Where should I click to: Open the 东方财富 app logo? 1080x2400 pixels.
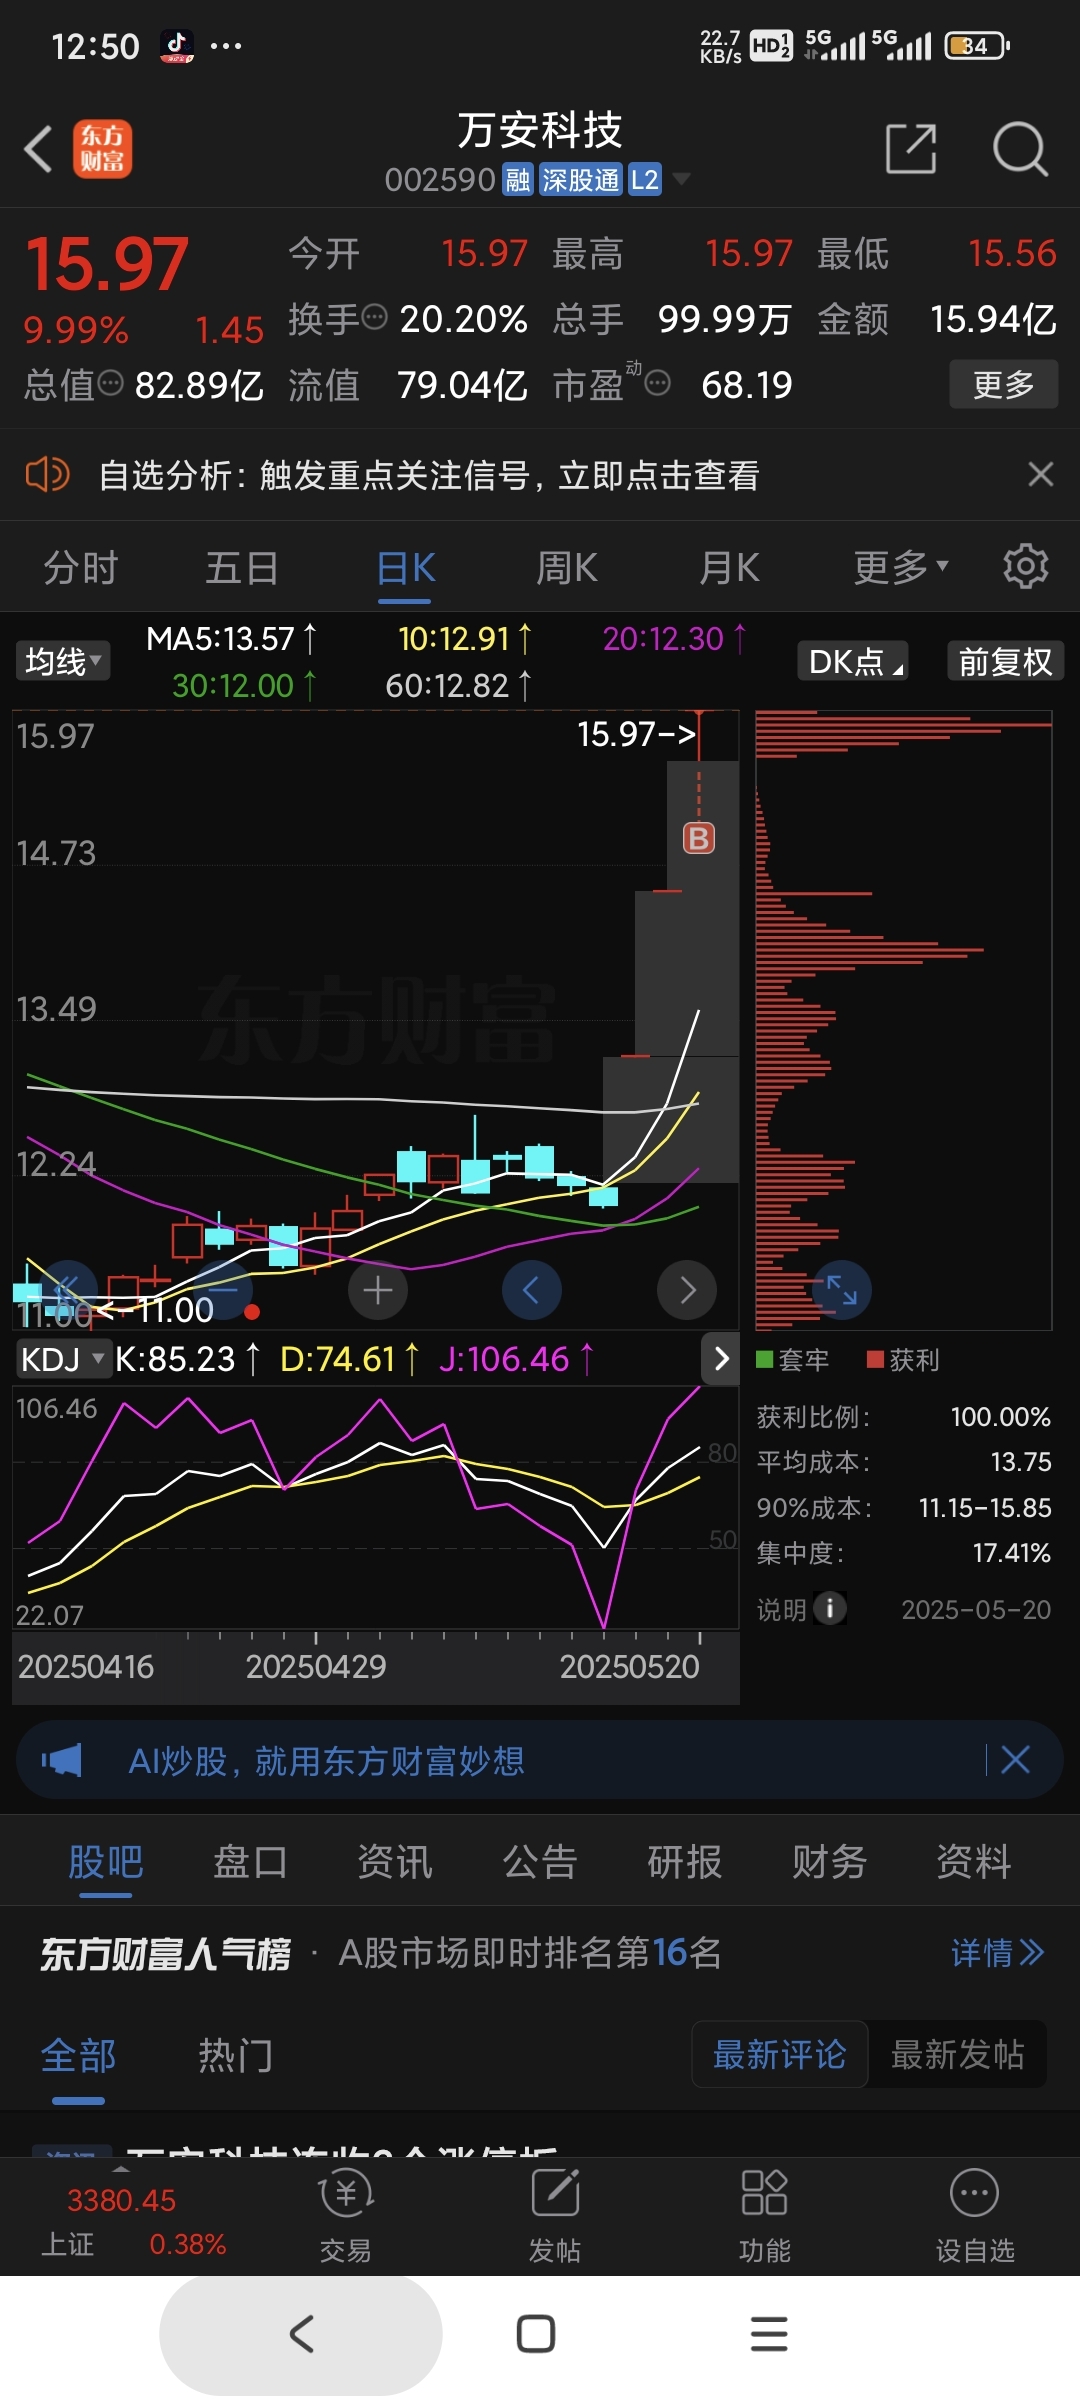(x=102, y=149)
